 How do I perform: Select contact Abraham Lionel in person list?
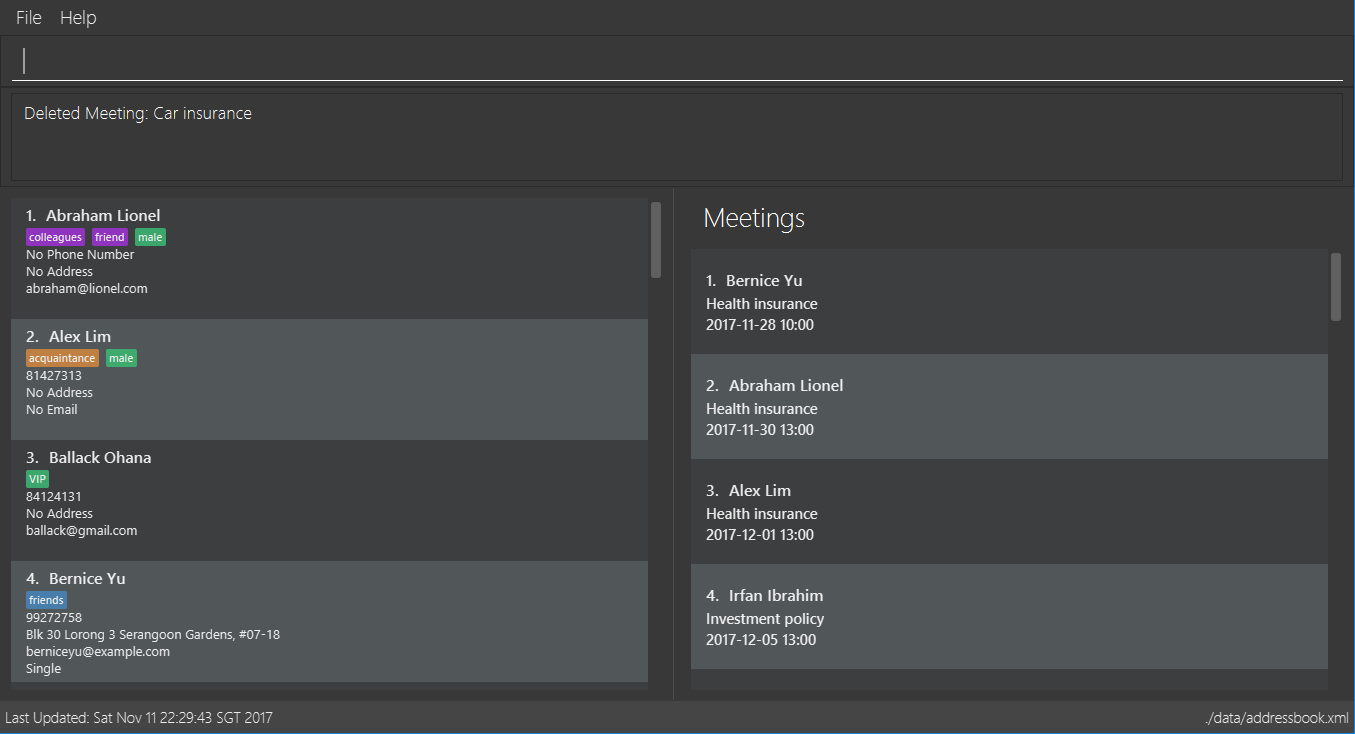[x=329, y=258]
